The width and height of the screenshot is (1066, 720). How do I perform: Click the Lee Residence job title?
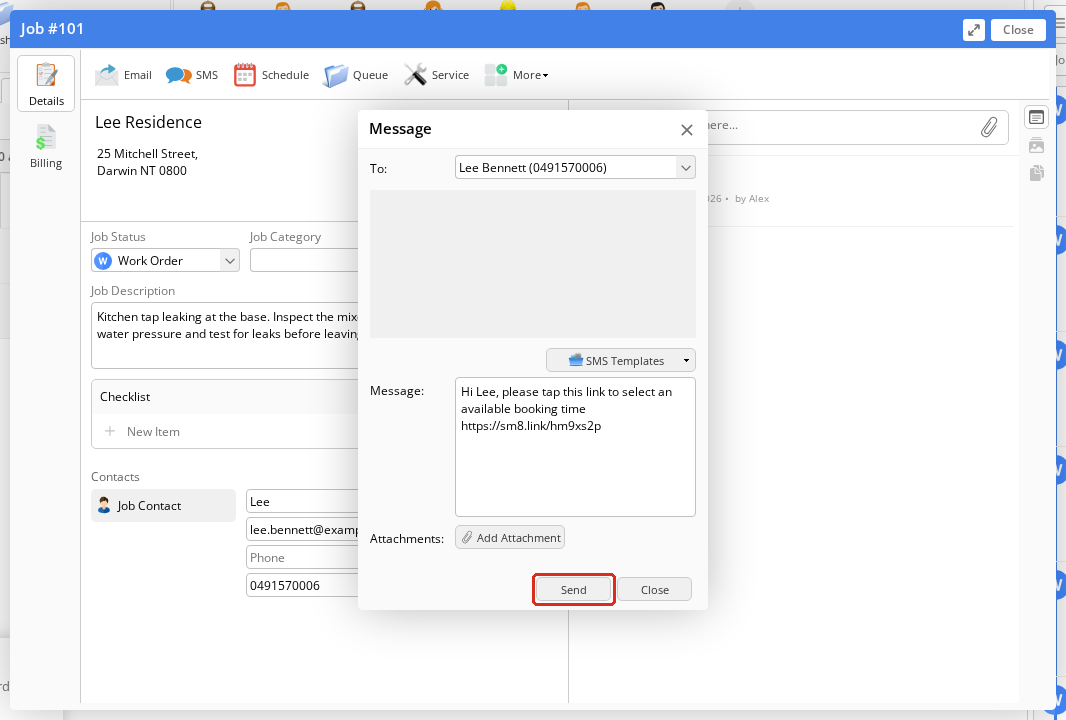click(x=148, y=122)
